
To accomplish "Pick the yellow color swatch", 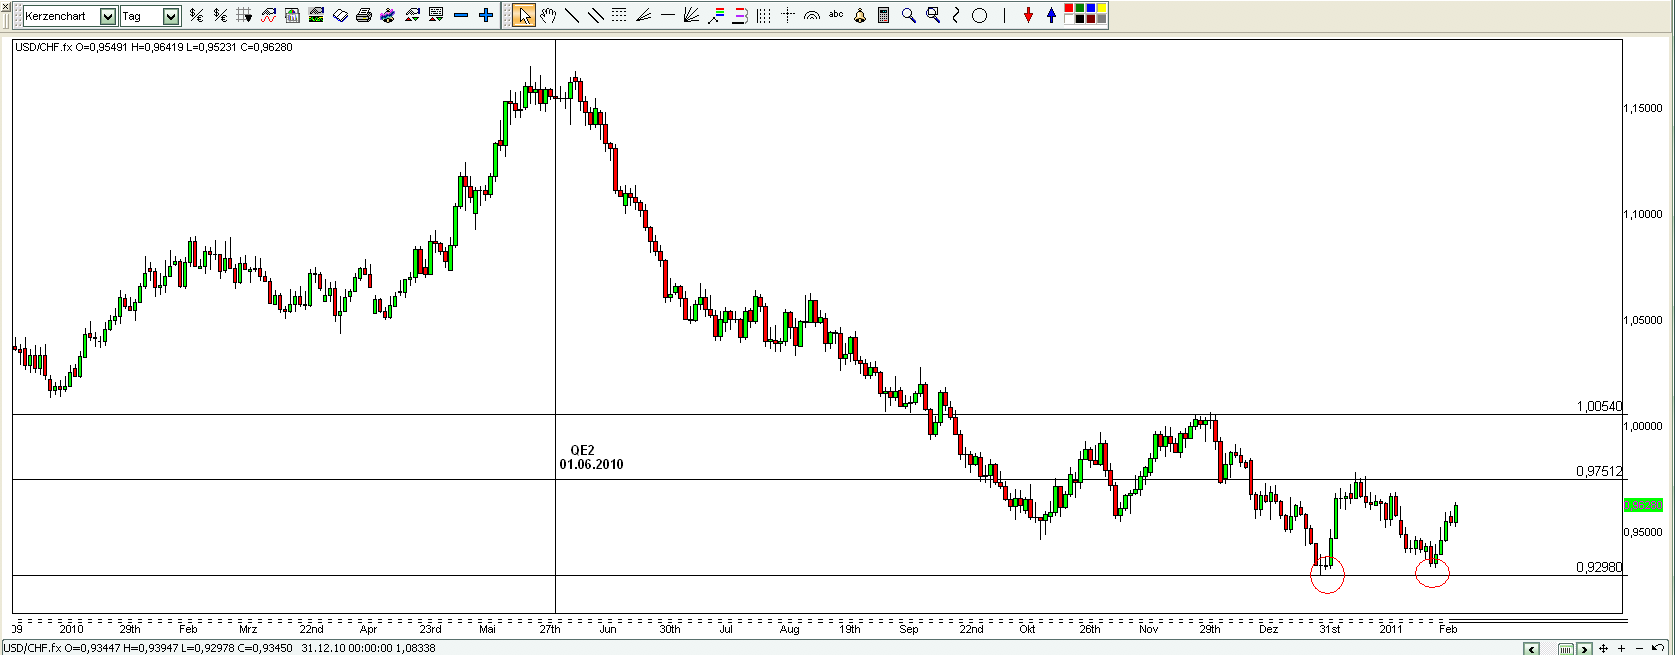I will tap(1101, 8).
